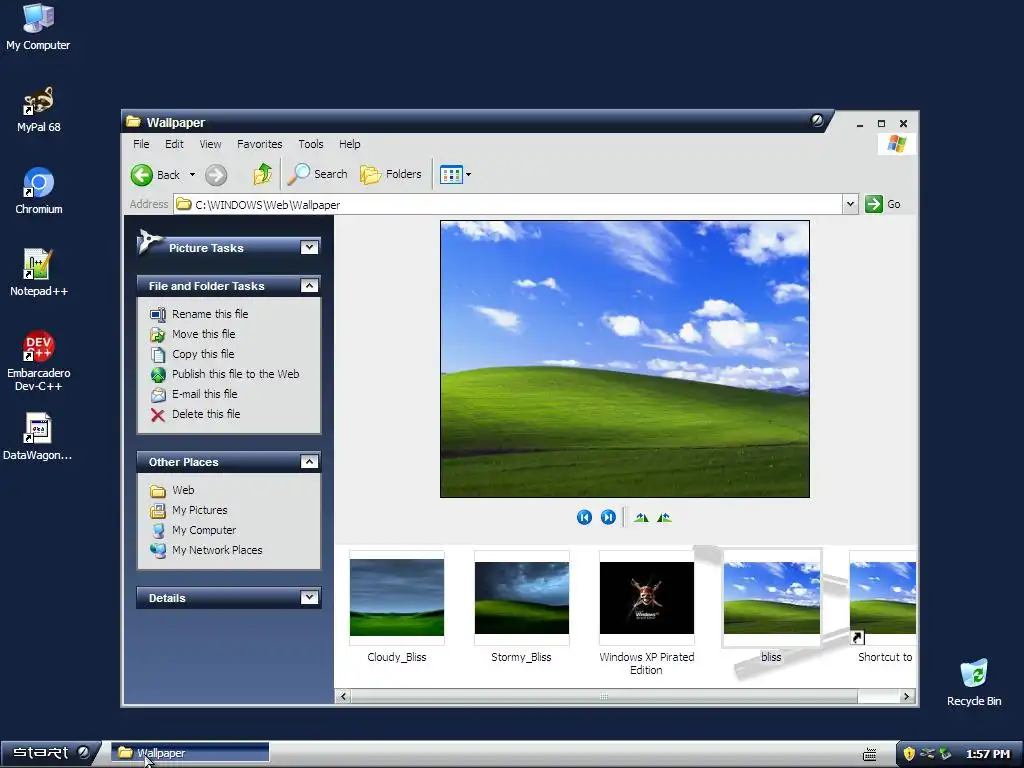Viewport: 1024px width, 768px height.
Task: Click the large Bliss preview image
Action: pos(625,359)
